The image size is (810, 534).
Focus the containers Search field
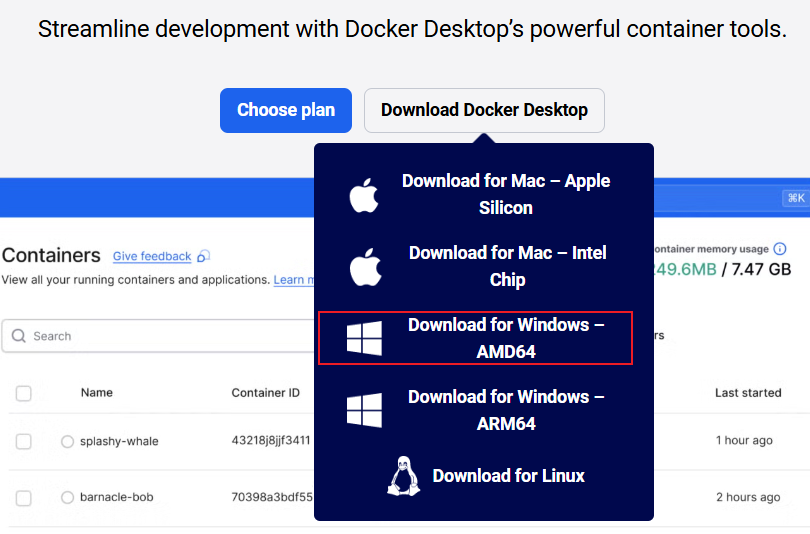(160, 336)
